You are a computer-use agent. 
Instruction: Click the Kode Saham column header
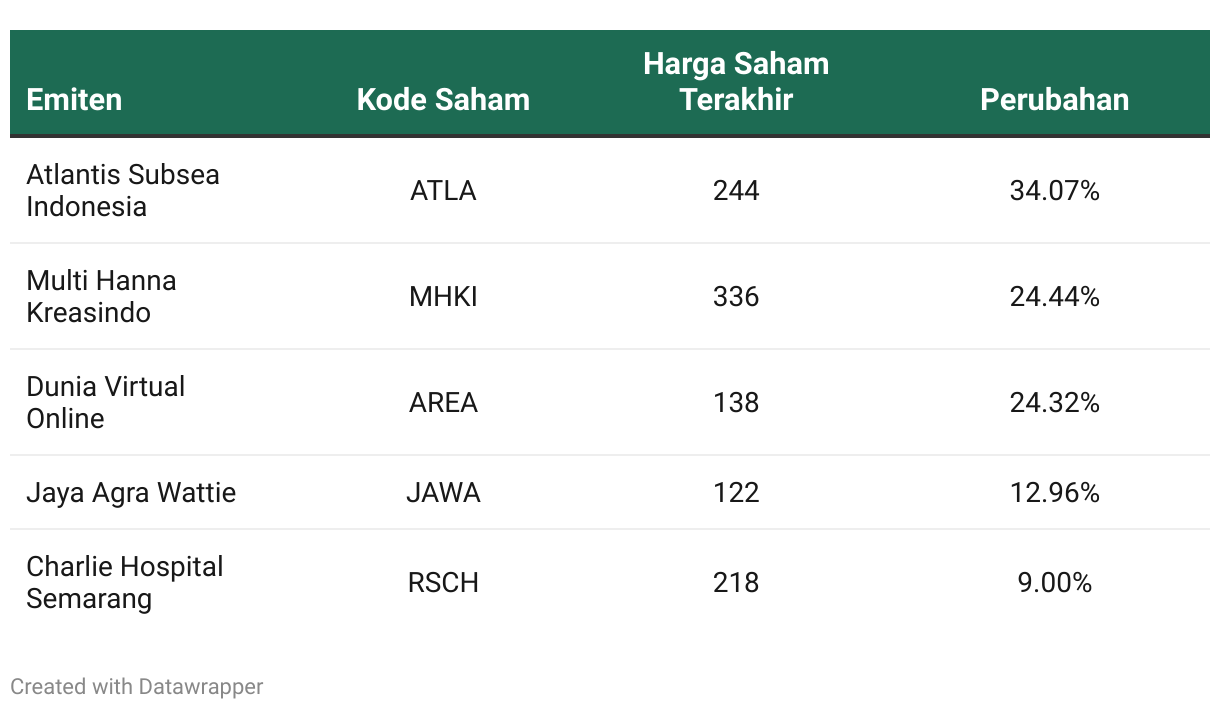pyautogui.click(x=443, y=100)
